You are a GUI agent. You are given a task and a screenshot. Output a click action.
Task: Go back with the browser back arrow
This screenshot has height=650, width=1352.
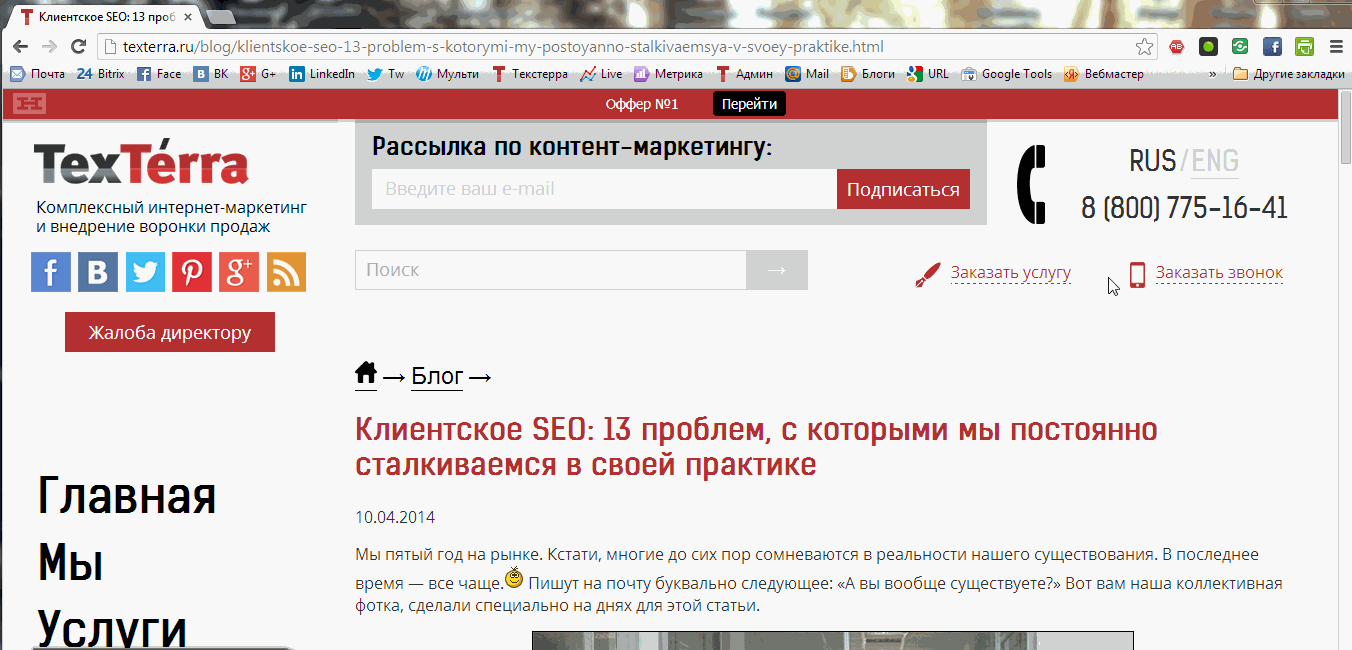coord(19,47)
